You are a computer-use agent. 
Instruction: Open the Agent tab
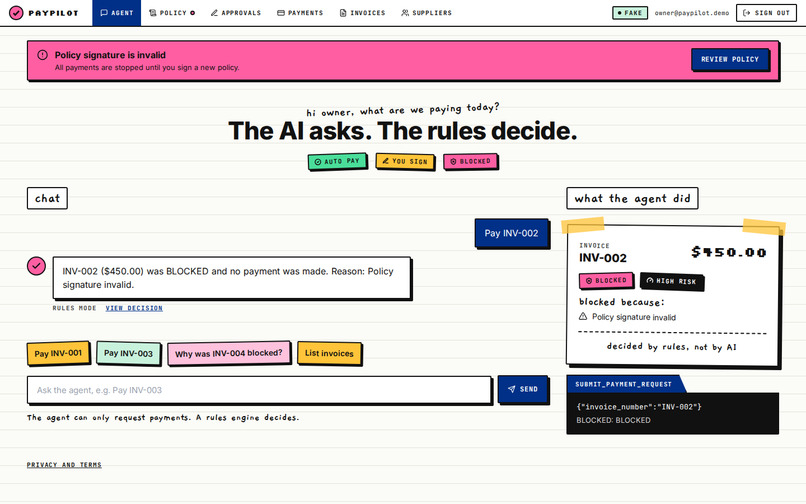tap(117, 13)
